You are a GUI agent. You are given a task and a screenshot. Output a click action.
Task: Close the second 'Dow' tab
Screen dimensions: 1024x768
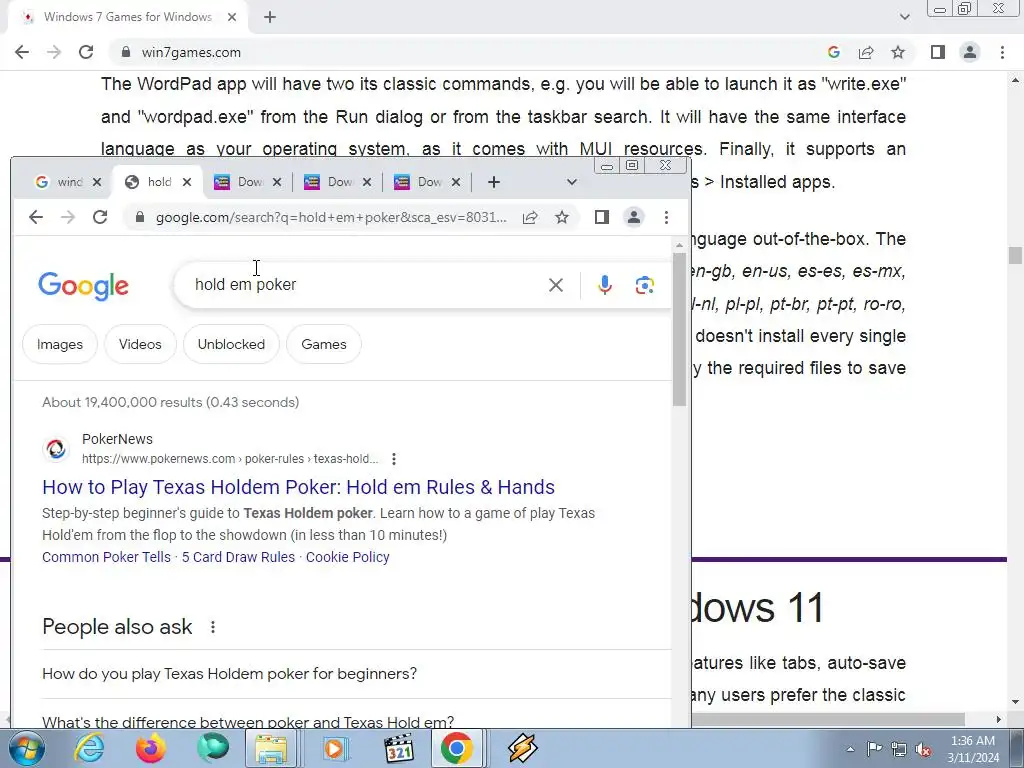367,182
